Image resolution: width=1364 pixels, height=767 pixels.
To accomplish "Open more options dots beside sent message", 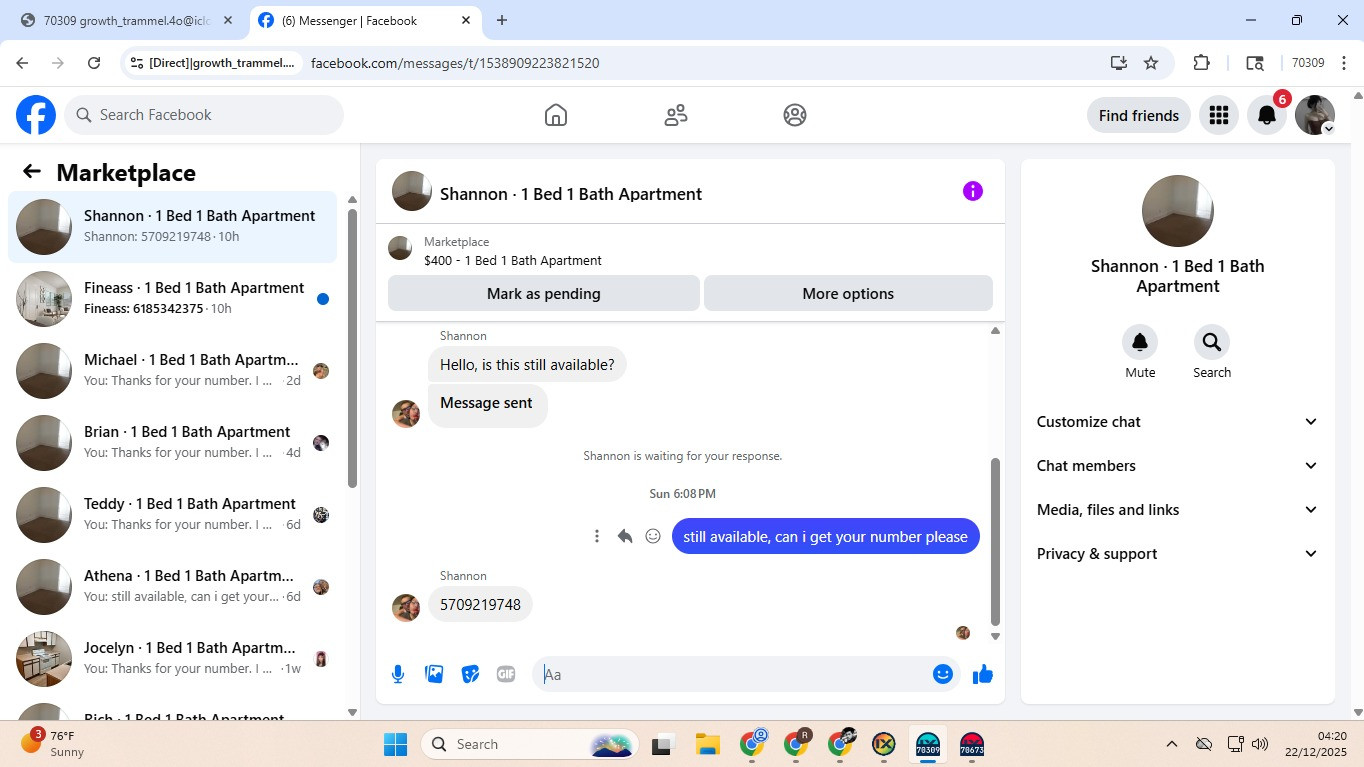I will (597, 536).
